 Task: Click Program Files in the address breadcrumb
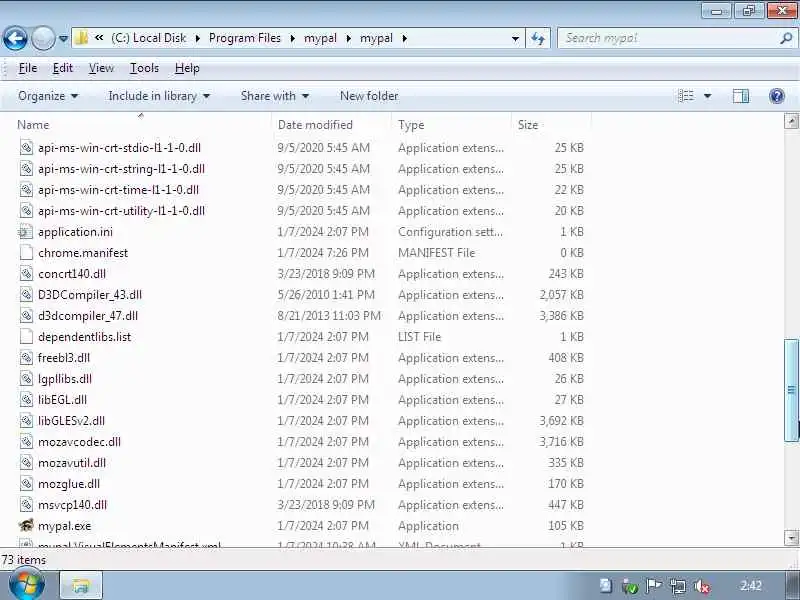click(x=245, y=38)
